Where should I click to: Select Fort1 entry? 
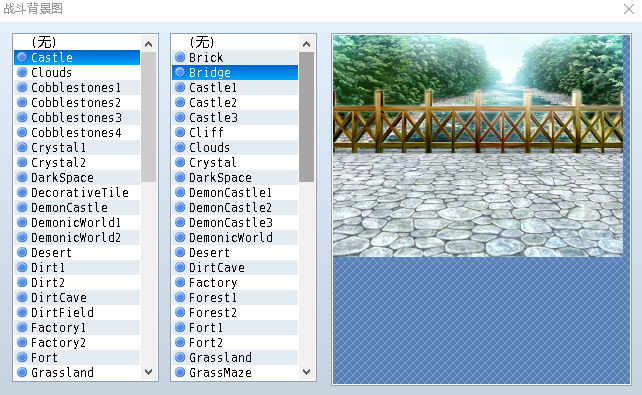point(235,327)
